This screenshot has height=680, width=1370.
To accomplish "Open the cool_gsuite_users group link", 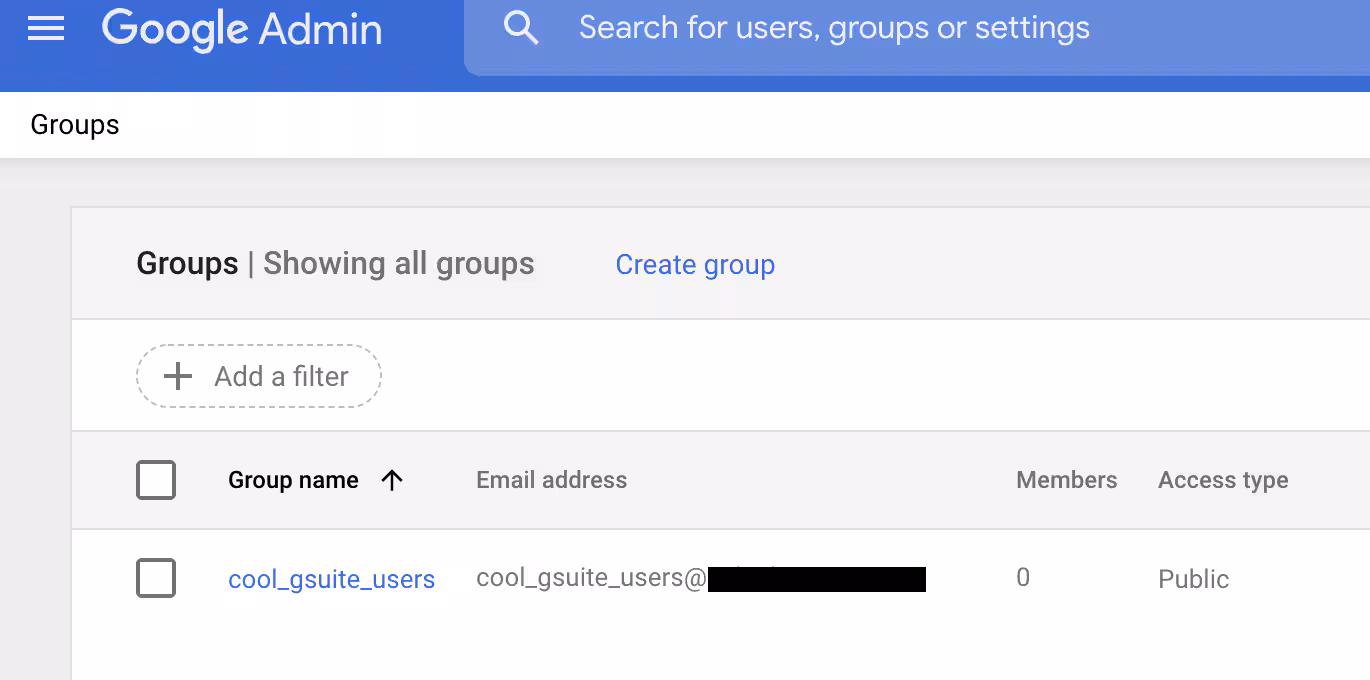I will tap(331, 580).
